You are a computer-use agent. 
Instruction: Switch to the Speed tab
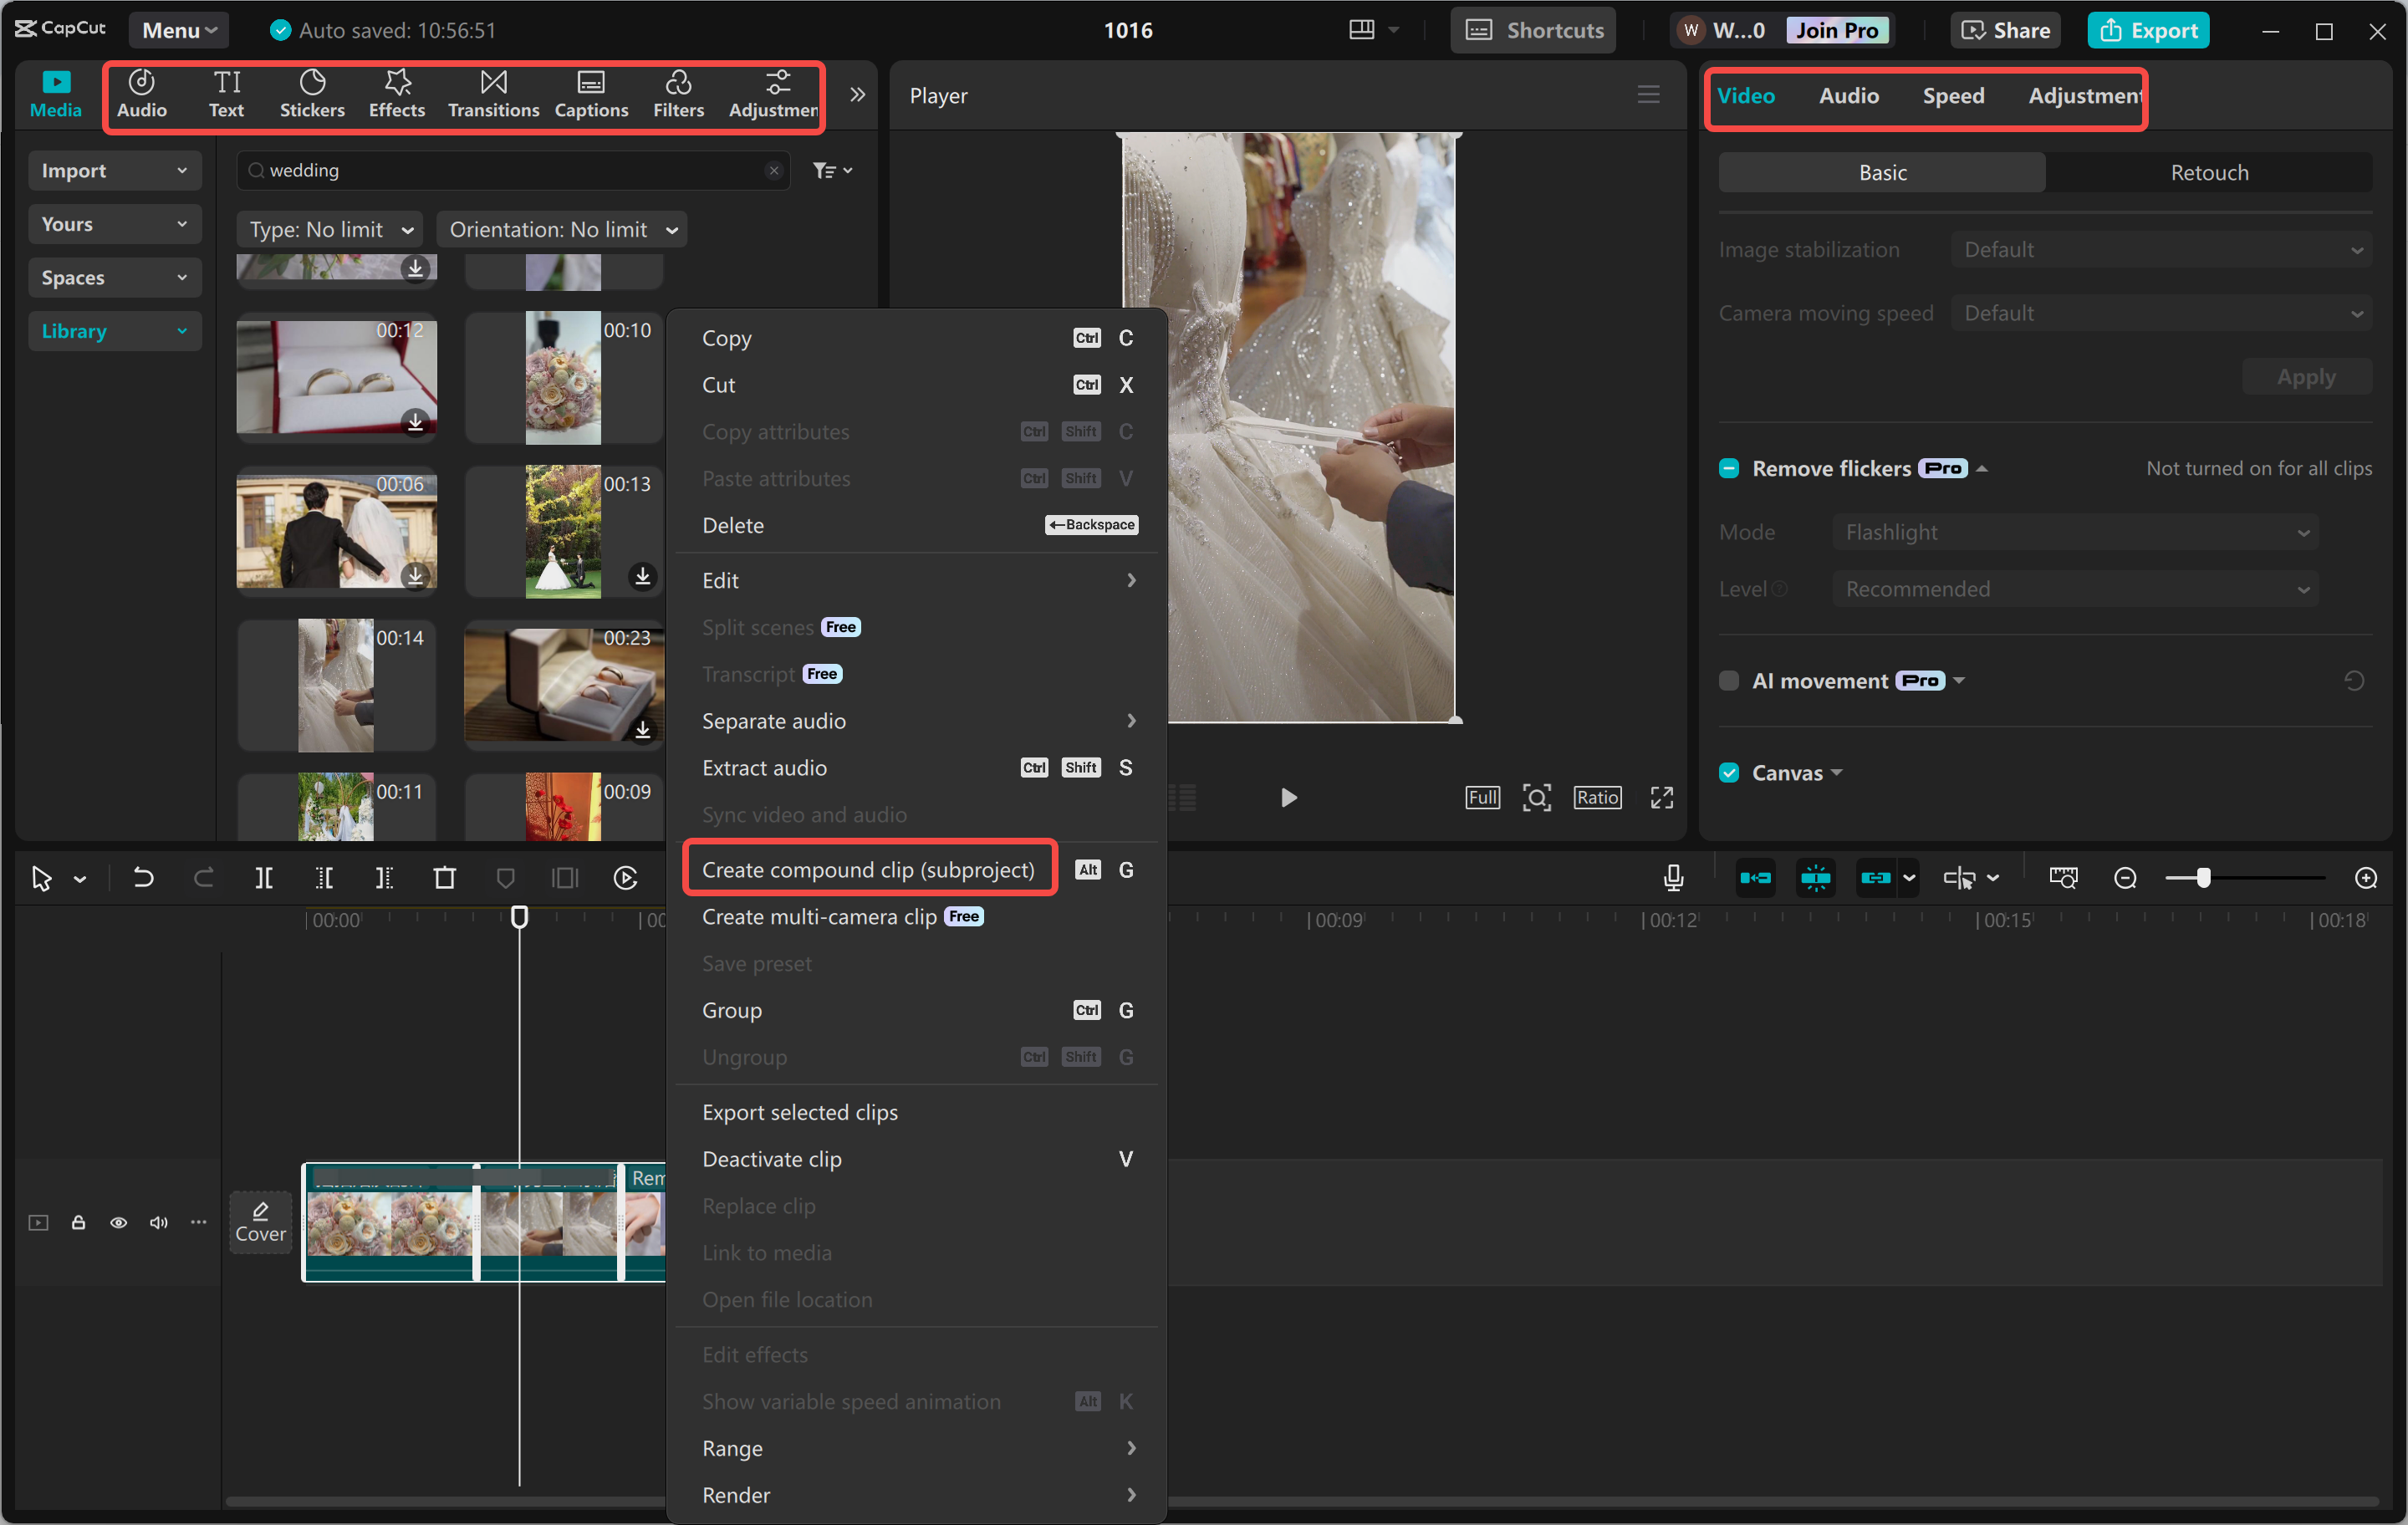[x=1953, y=95]
